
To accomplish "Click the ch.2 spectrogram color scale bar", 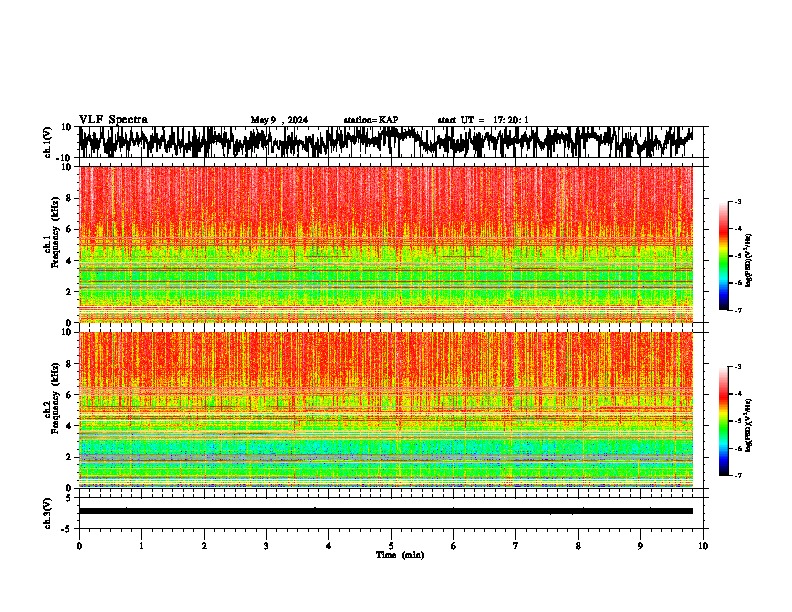I will point(723,421).
